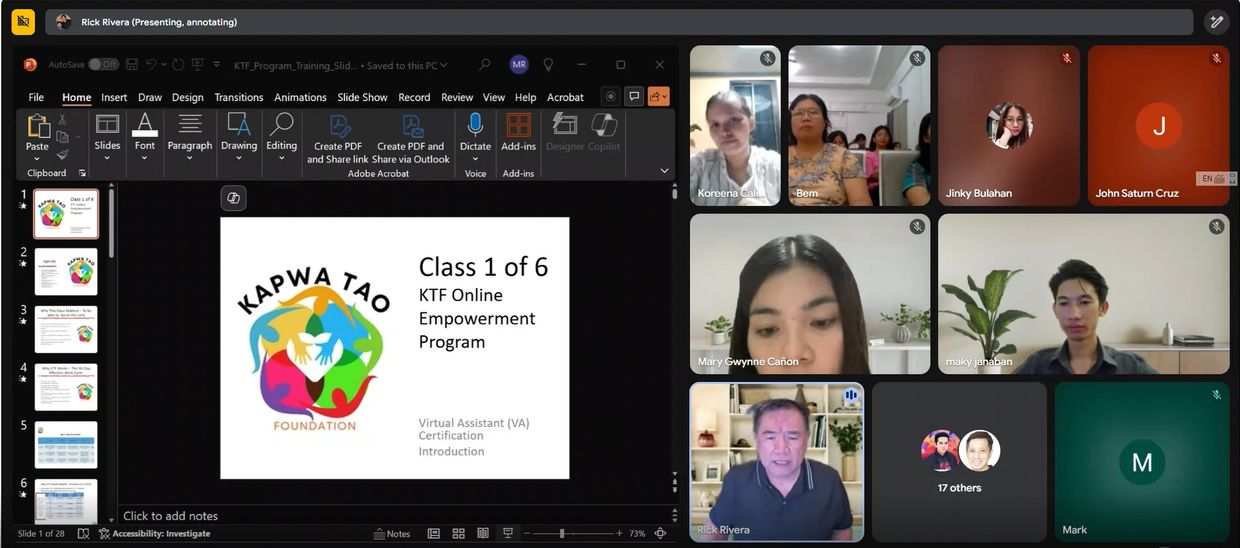Click the Designer icon
The height and width of the screenshot is (548, 1240).
click(x=565, y=125)
